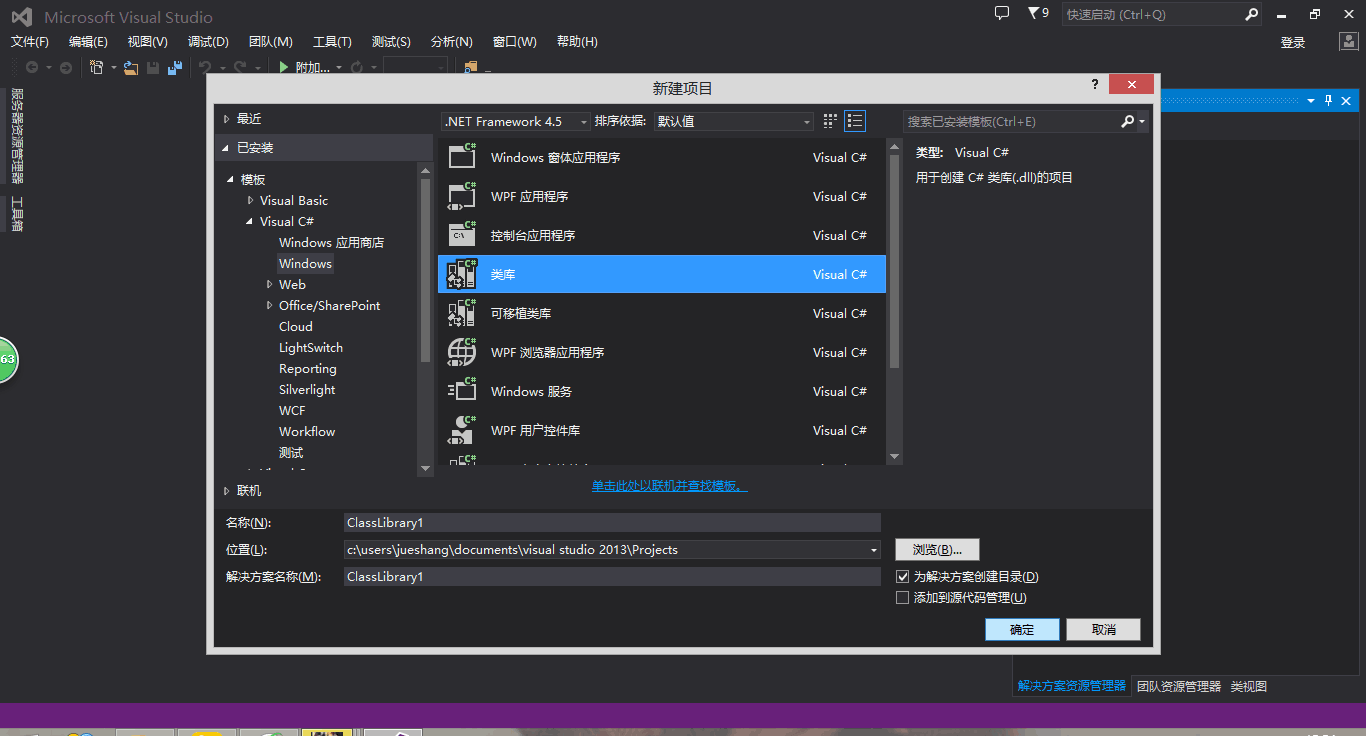
Task: Open the notifications flag showing 9
Action: [x=1038, y=13]
